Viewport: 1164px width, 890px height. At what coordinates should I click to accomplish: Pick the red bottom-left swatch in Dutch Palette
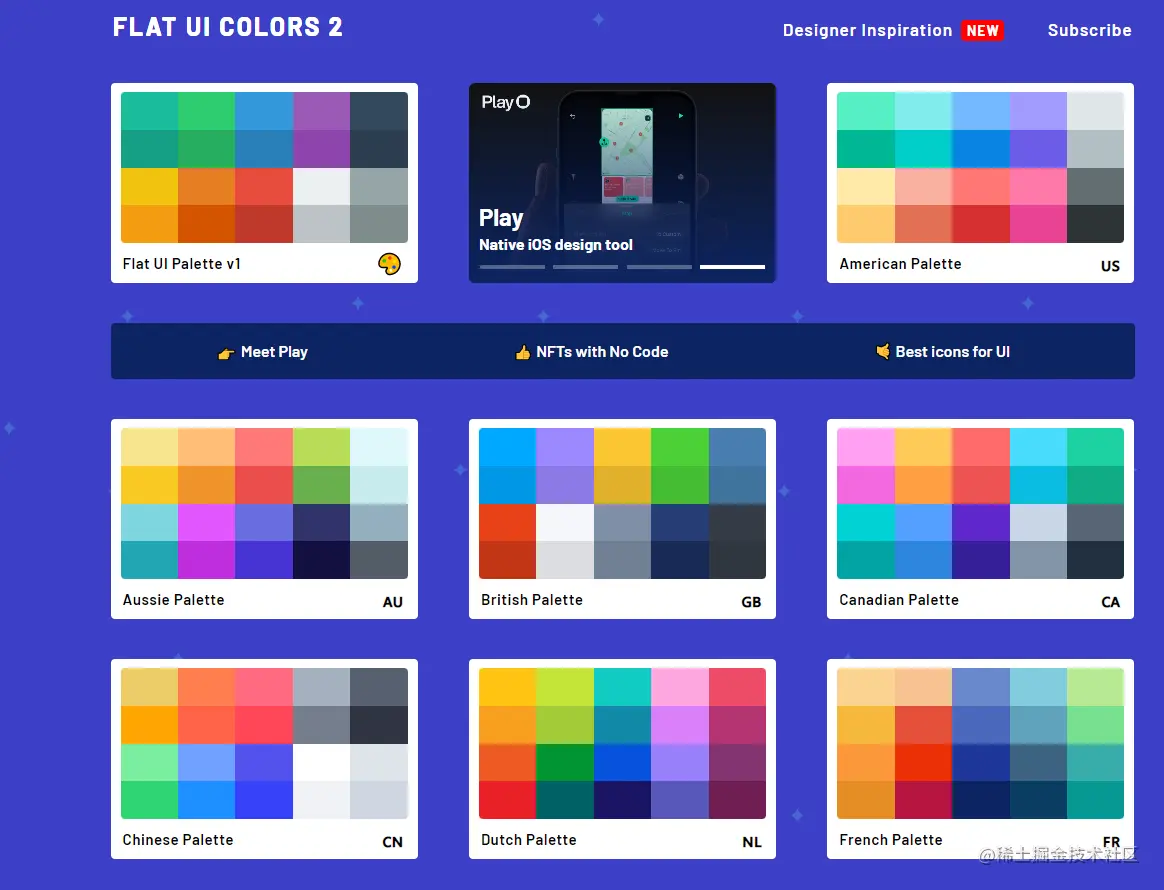[x=507, y=799]
